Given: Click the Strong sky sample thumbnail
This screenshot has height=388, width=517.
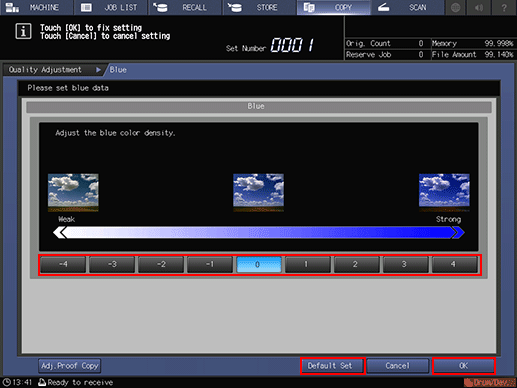Looking at the screenshot, I should click(444, 193).
